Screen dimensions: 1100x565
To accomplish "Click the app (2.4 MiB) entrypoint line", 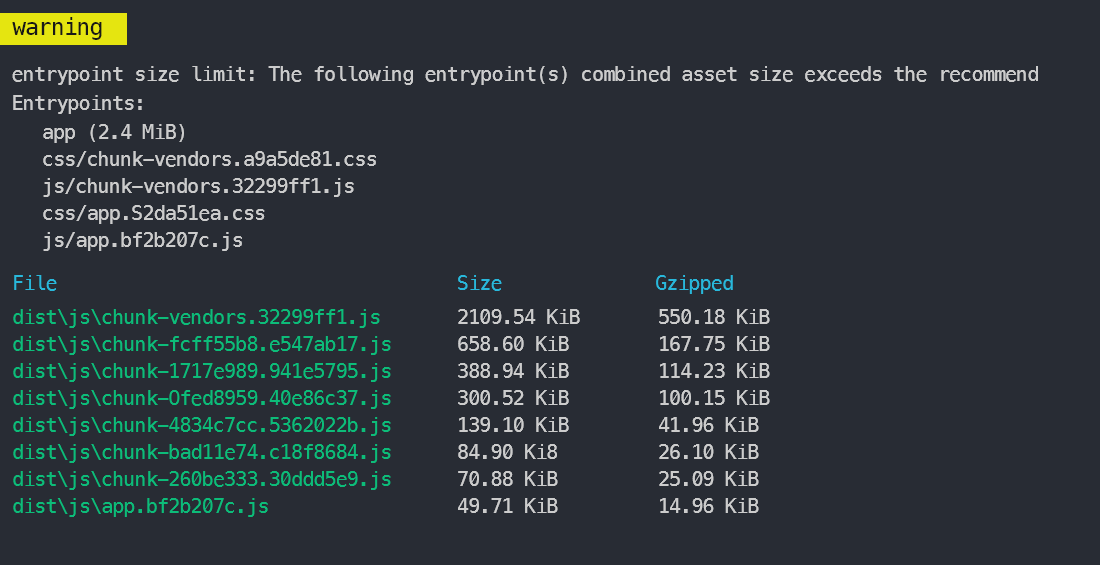I will (114, 132).
